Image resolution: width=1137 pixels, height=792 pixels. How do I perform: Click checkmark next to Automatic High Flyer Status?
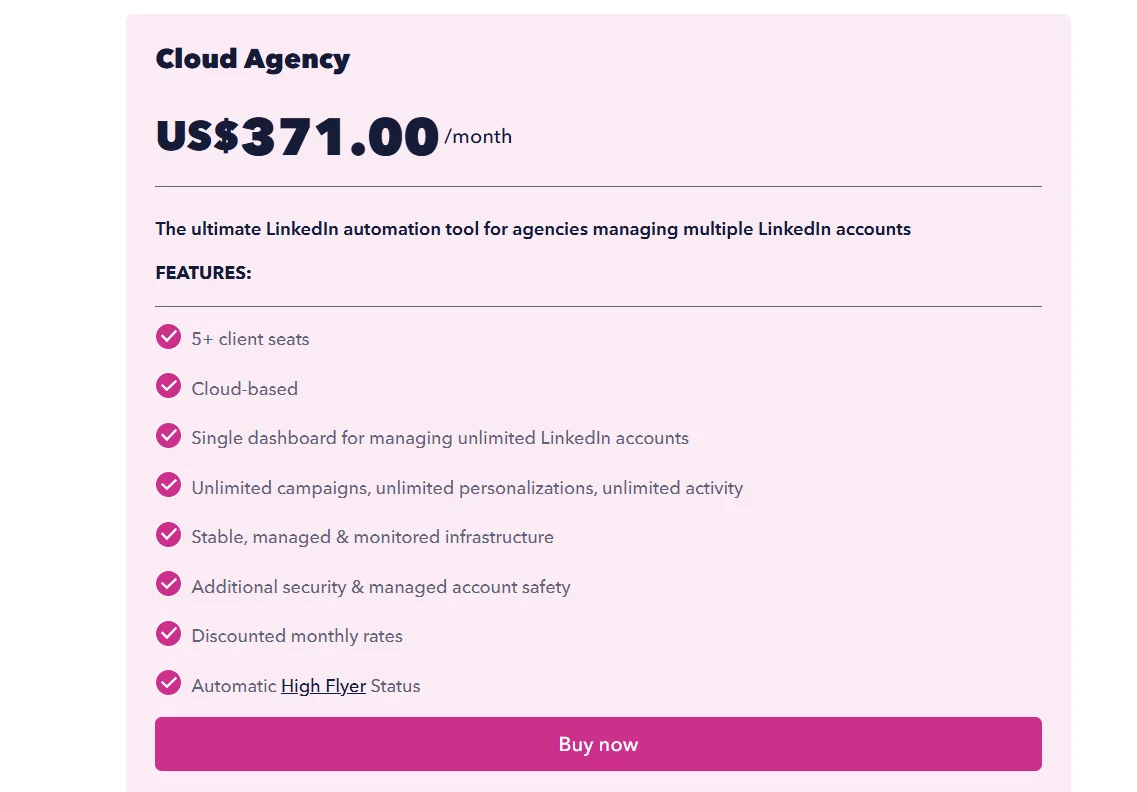tap(168, 683)
